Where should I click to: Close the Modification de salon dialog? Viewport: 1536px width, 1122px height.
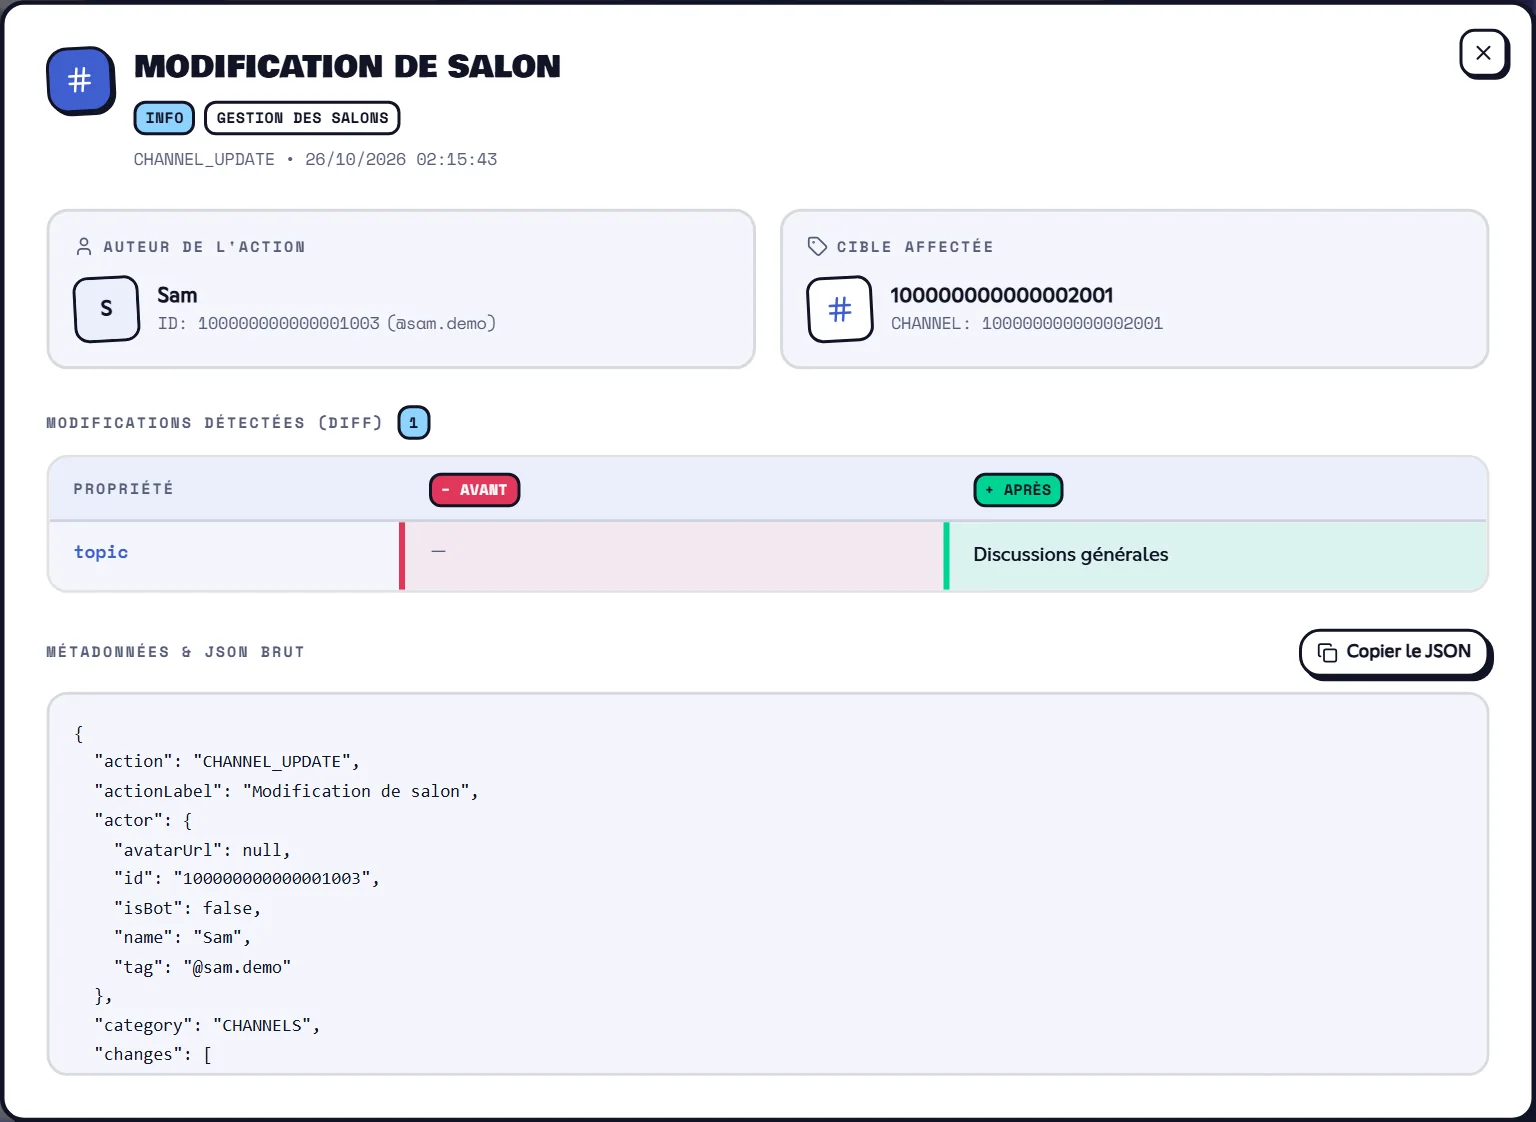(x=1483, y=53)
